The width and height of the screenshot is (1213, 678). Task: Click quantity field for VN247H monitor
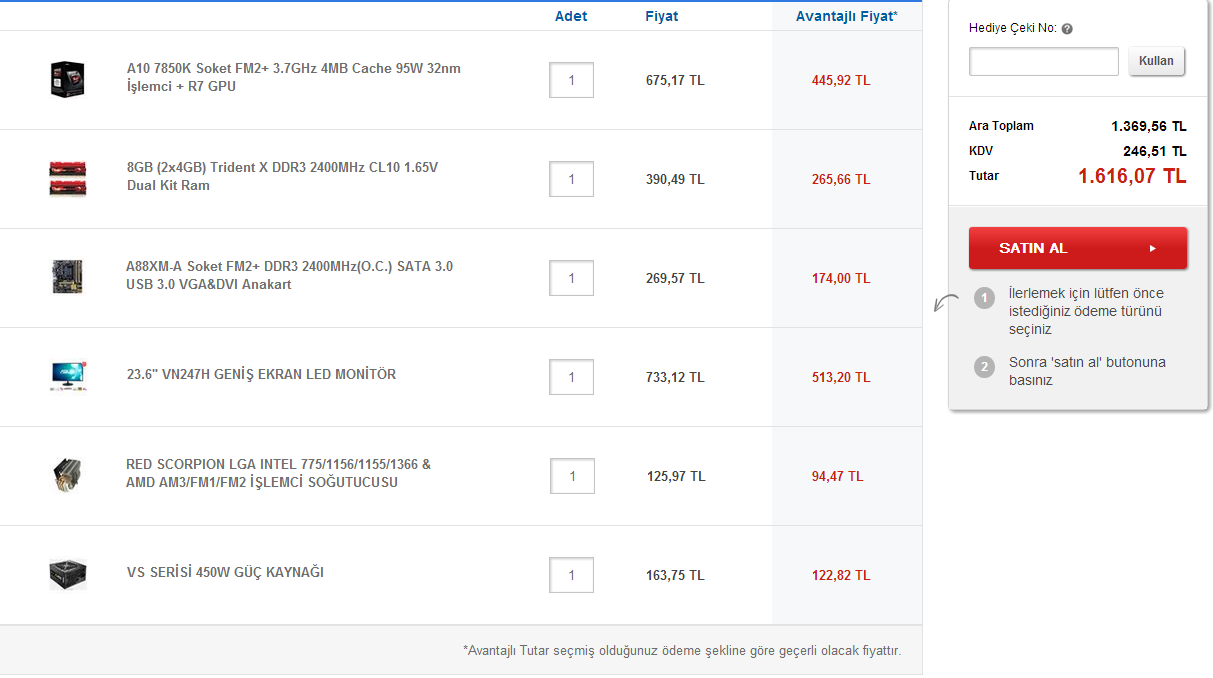pyautogui.click(x=571, y=377)
